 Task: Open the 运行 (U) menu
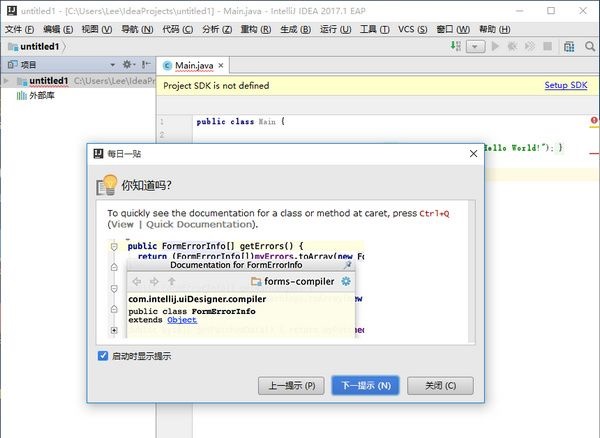[336, 29]
